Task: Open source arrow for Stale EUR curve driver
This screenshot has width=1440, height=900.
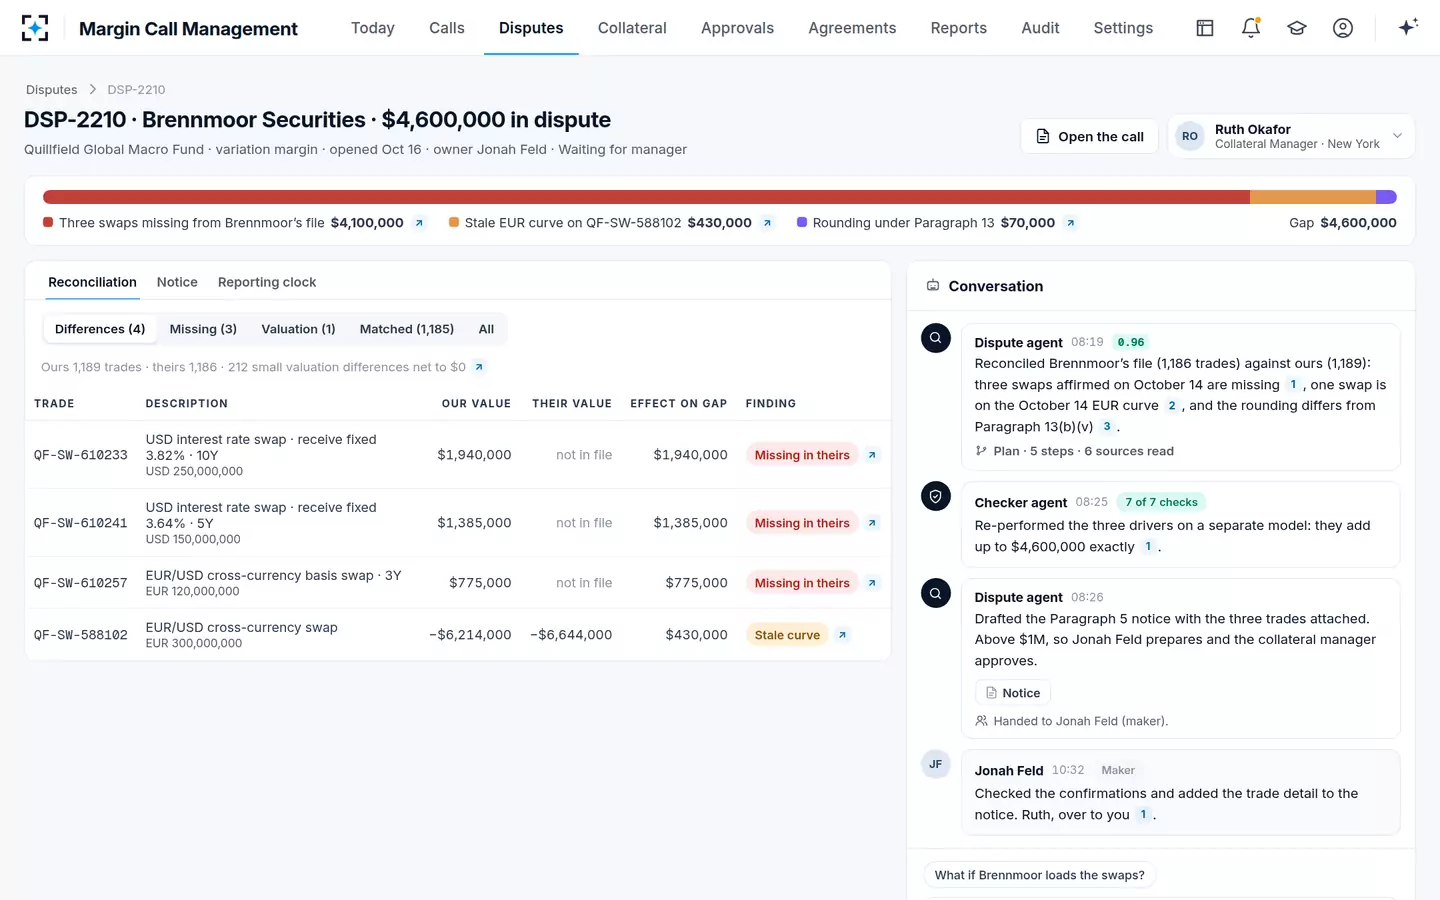Action: coord(767,223)
